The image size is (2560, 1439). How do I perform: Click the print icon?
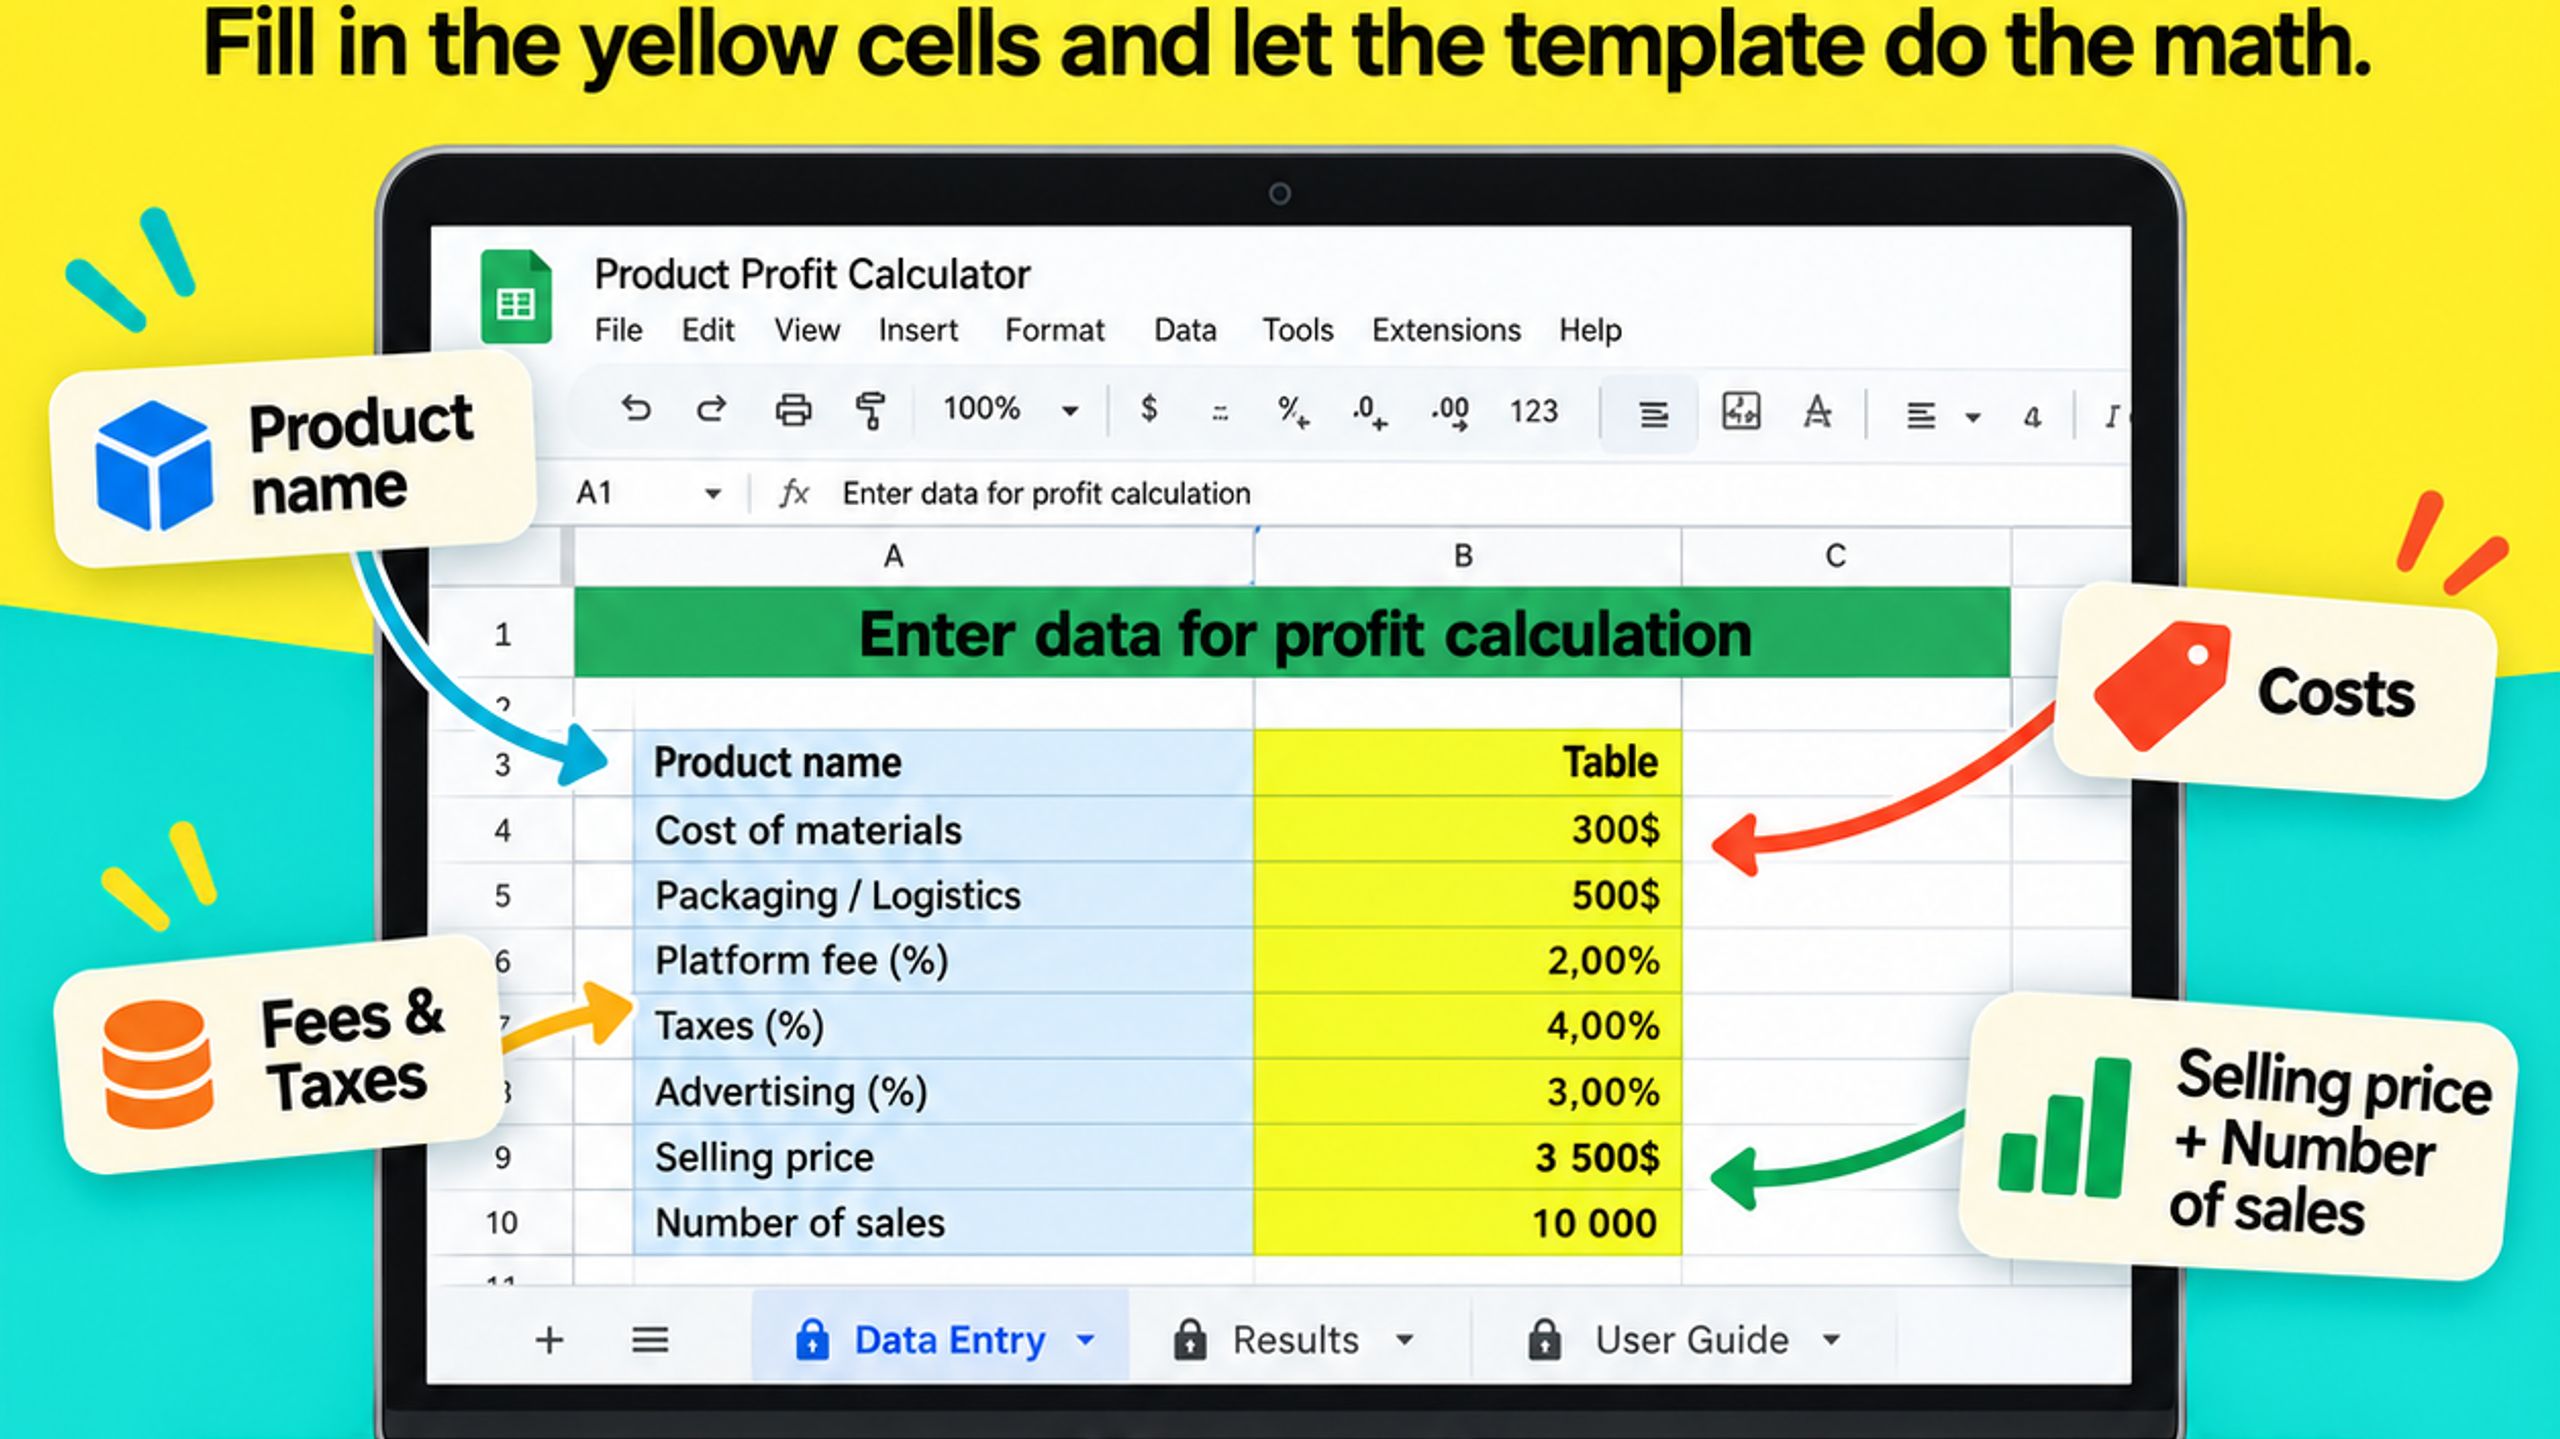click(793, 410)
